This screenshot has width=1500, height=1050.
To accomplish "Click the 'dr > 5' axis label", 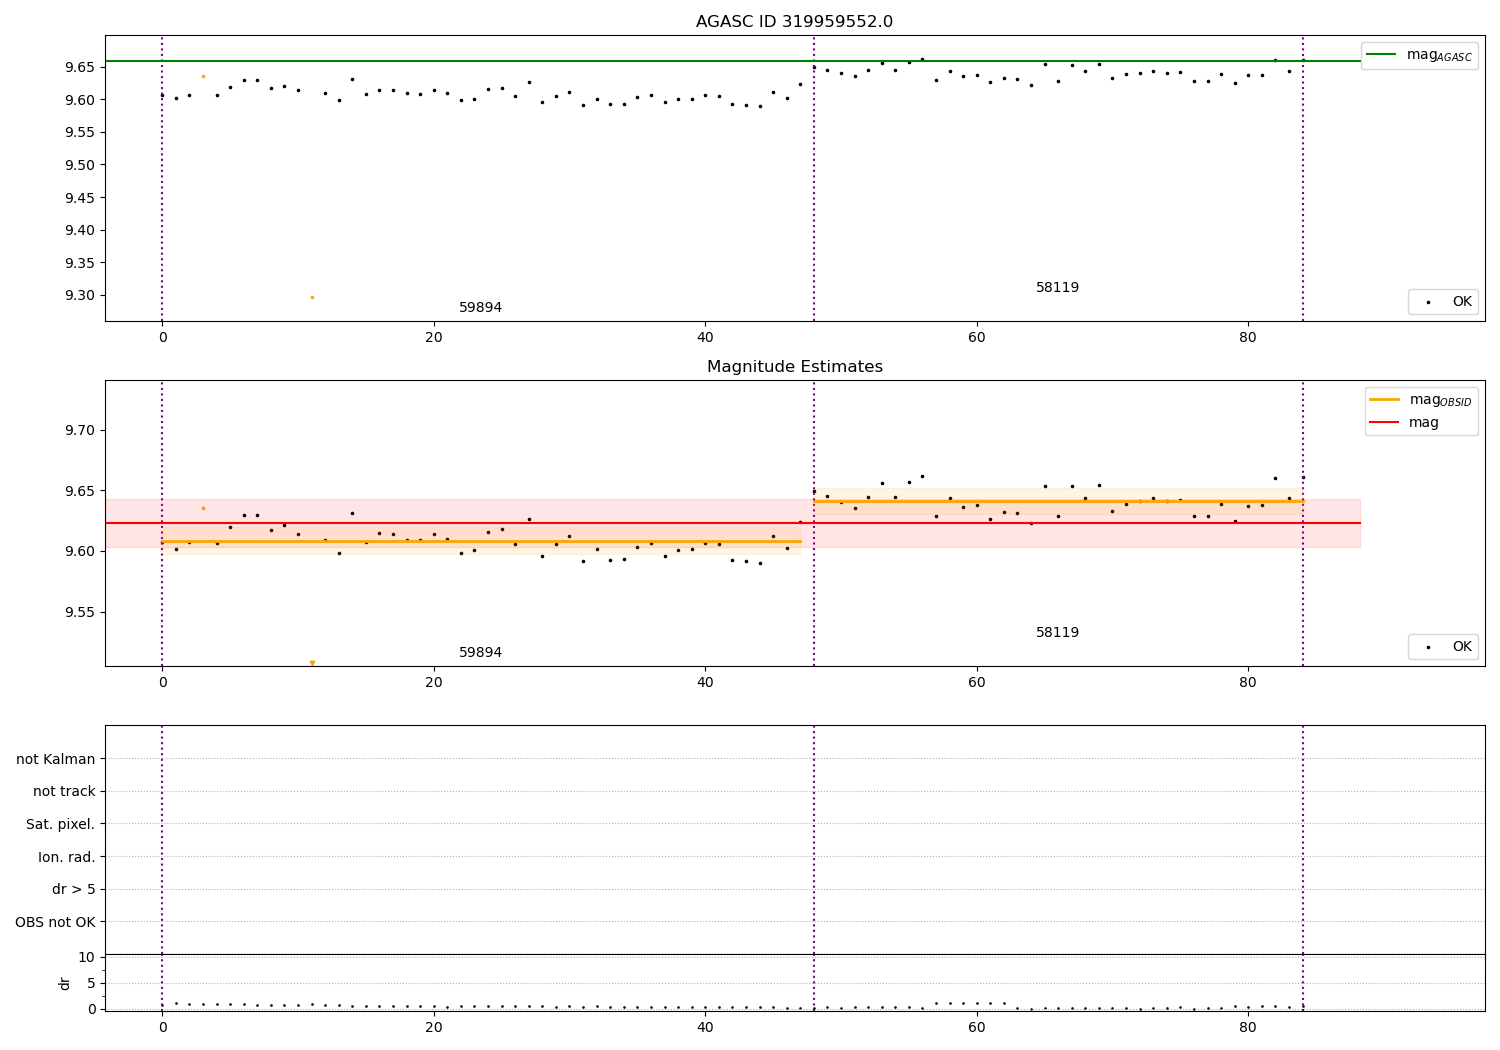I will click(x=74, y=889).
